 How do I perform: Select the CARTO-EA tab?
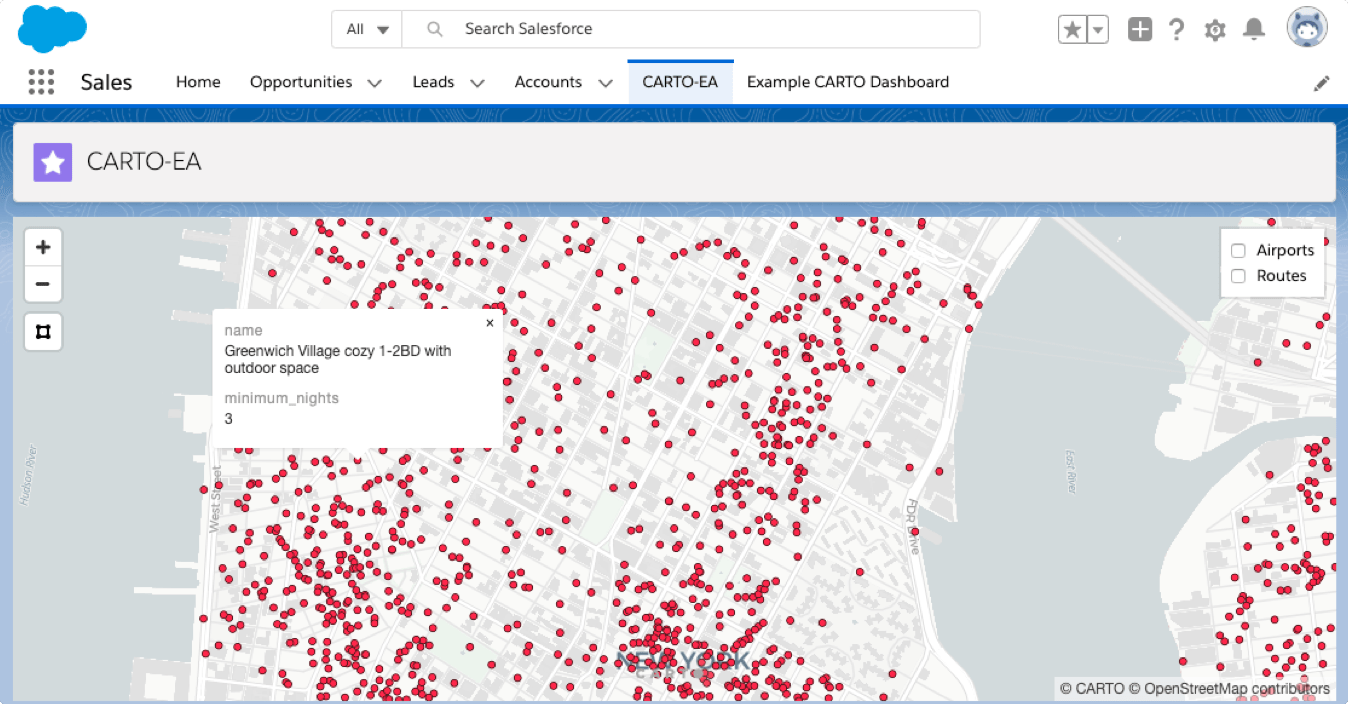point(680,82)
